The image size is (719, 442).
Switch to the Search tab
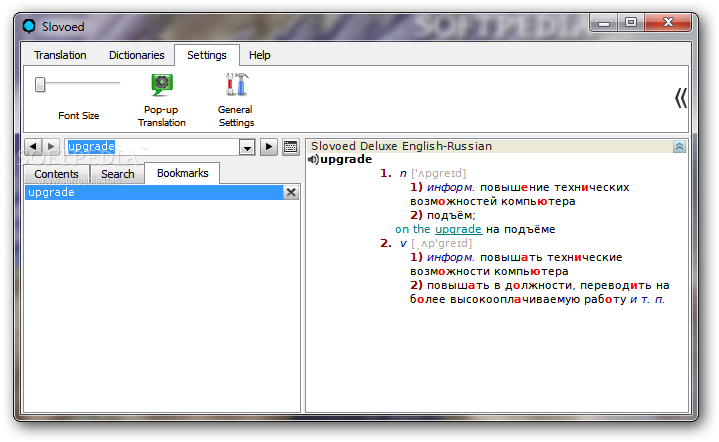(118, 174)
